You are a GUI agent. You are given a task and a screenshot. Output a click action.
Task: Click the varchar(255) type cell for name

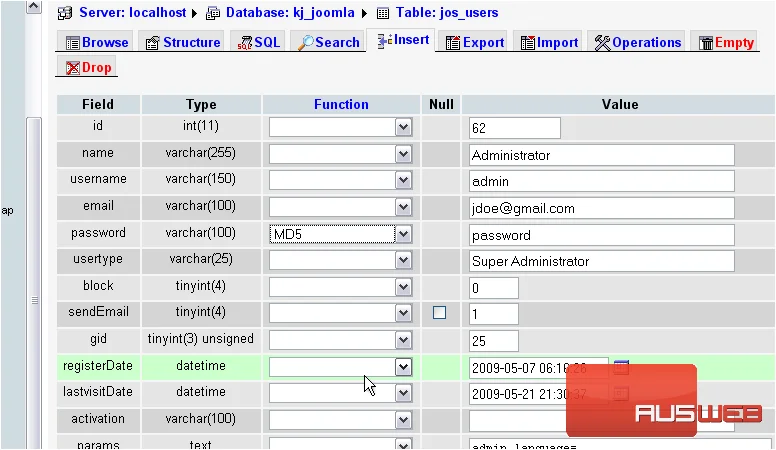pyautogui.click(x=201, y=153)
